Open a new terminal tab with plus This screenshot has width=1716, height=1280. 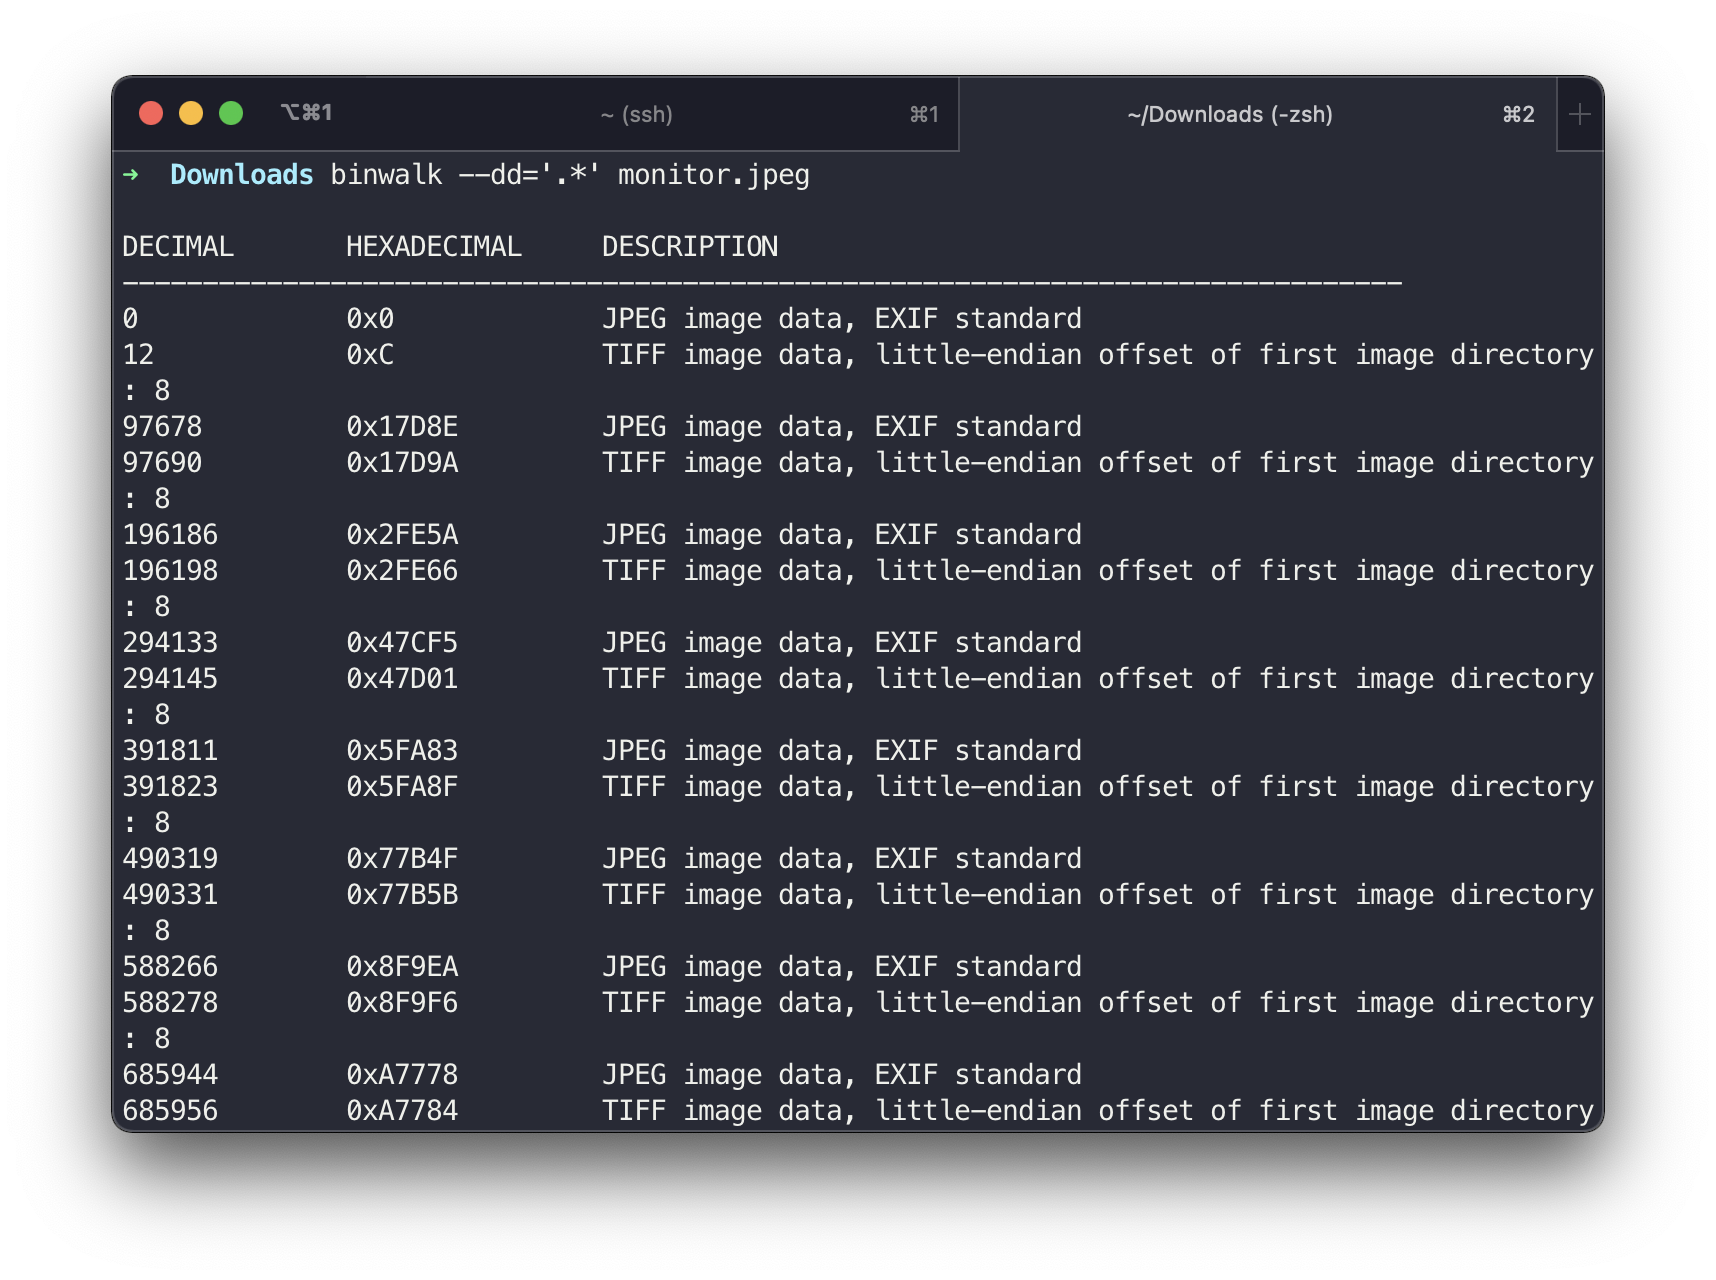1580,114
